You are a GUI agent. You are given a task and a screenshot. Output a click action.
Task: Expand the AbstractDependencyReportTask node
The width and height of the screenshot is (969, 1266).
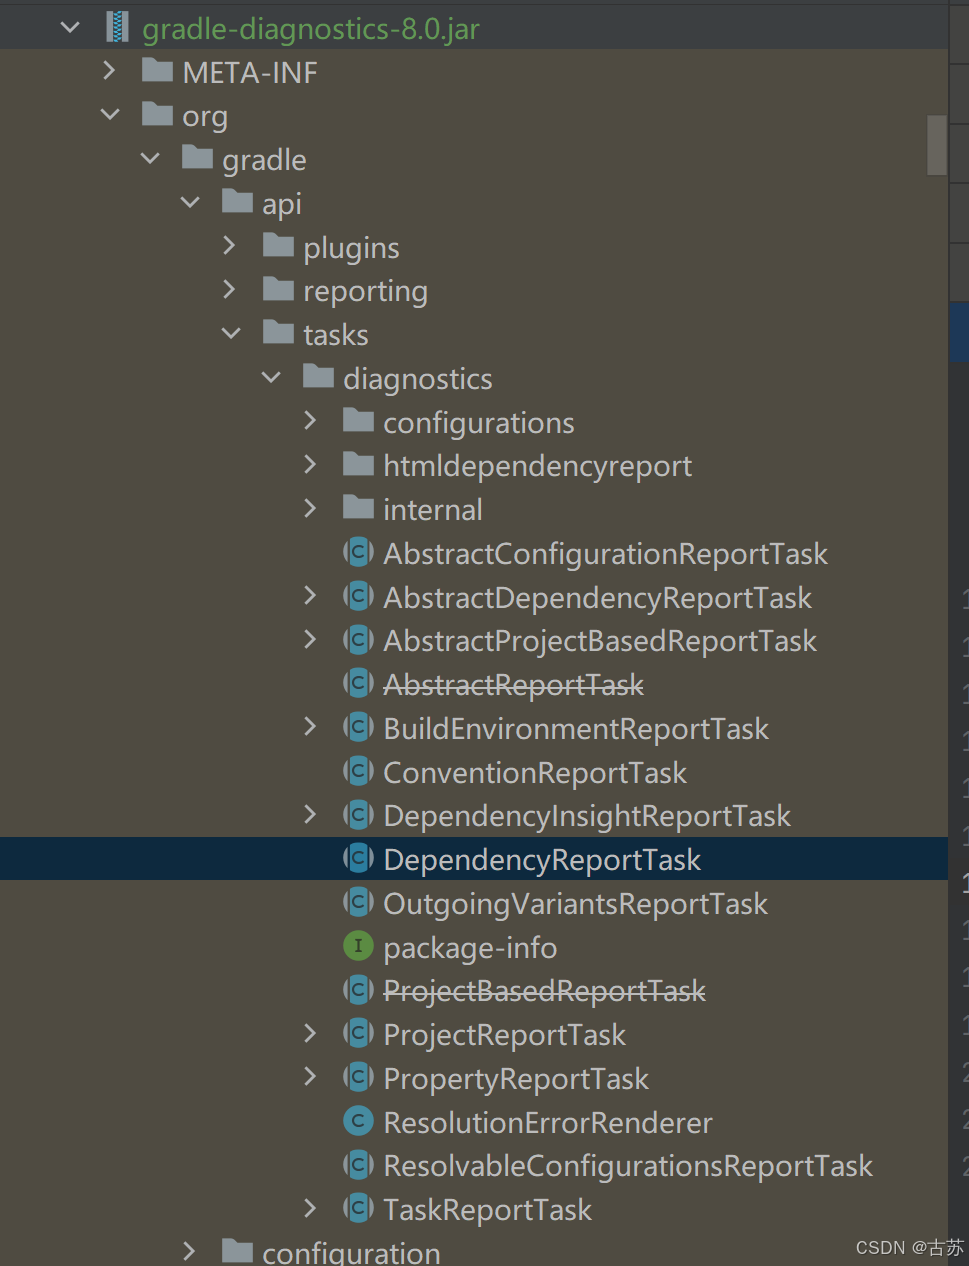coord(310,596)
